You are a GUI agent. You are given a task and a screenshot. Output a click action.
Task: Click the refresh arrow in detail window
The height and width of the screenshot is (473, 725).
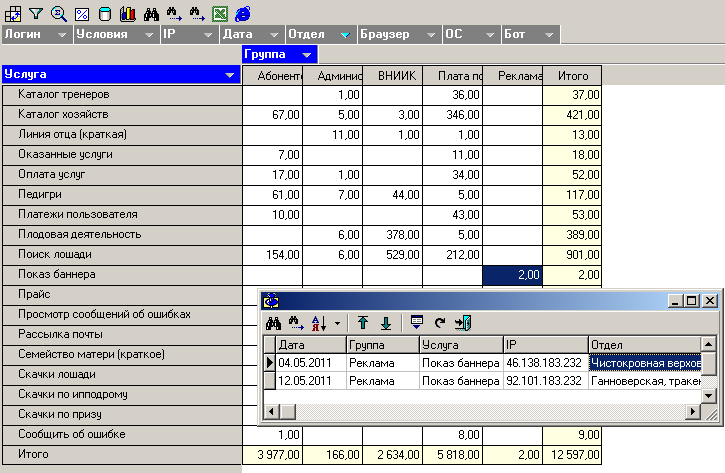tap(438, 323)
